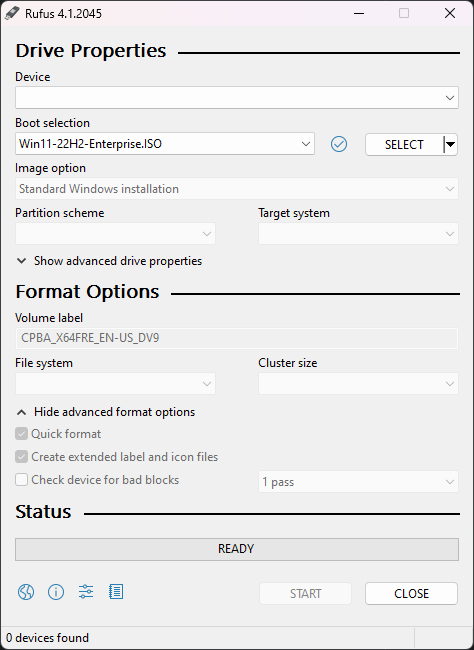This screenshot has width=474, height=650.
Task: Open the Boot selection dropdown
Action: click(x=165, y=144)
